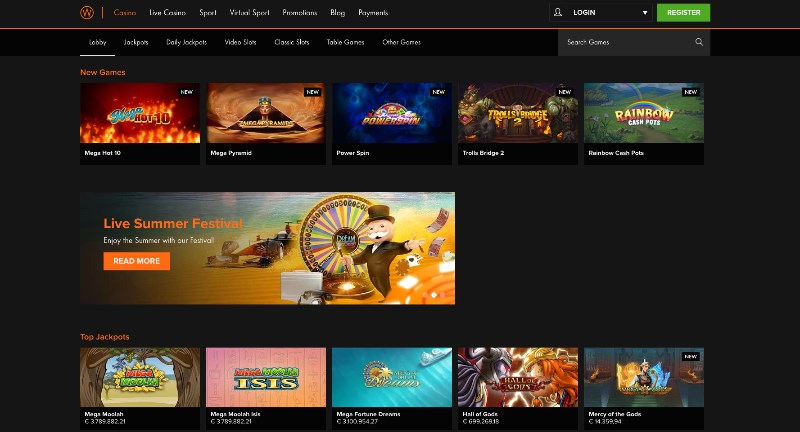Open the Other Games tab
The width and height of the screenshot is (800, 432).
(x=402, y=42)
